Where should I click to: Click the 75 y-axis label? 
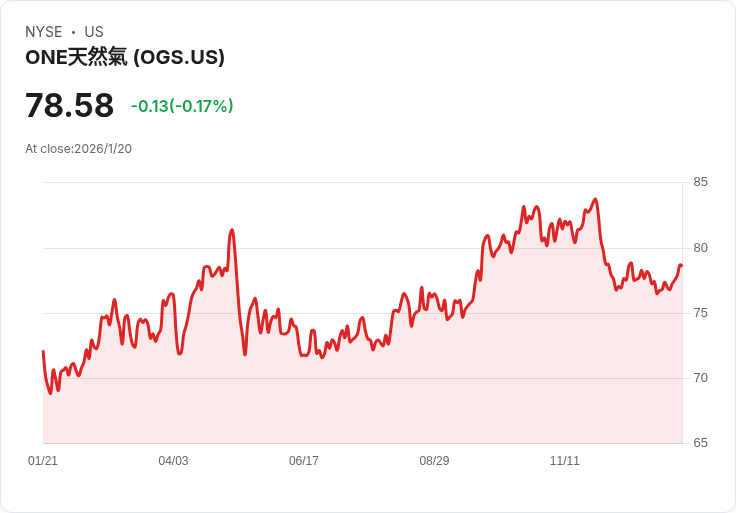click(701, 313)
